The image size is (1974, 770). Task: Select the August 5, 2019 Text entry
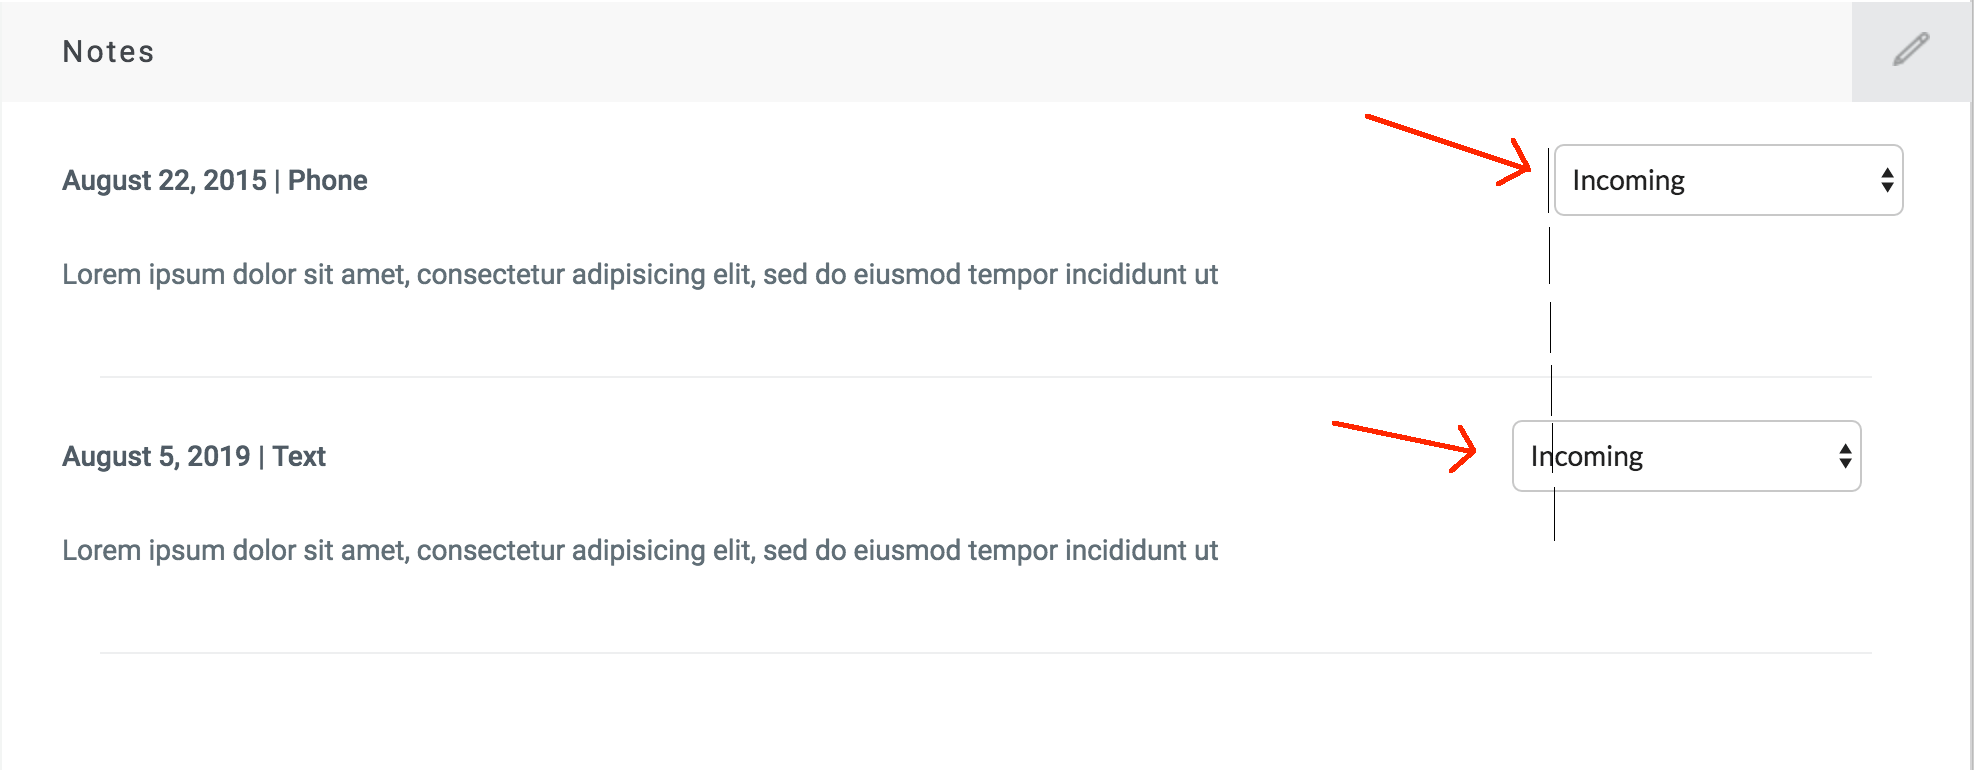point(194,456)
